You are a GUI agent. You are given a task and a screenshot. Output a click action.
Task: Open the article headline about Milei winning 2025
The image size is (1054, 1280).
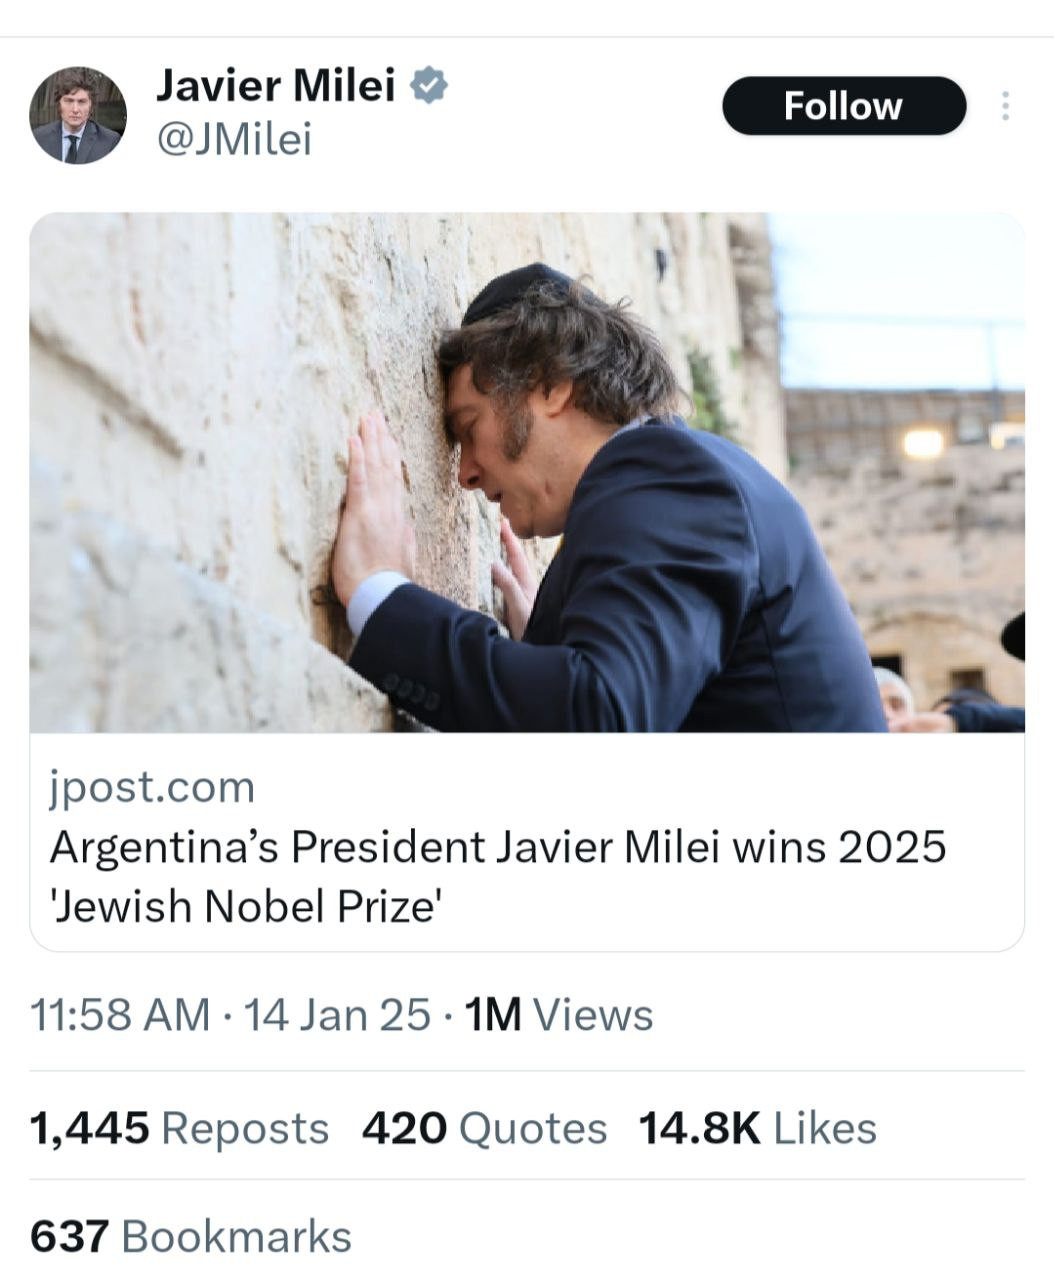497,847
